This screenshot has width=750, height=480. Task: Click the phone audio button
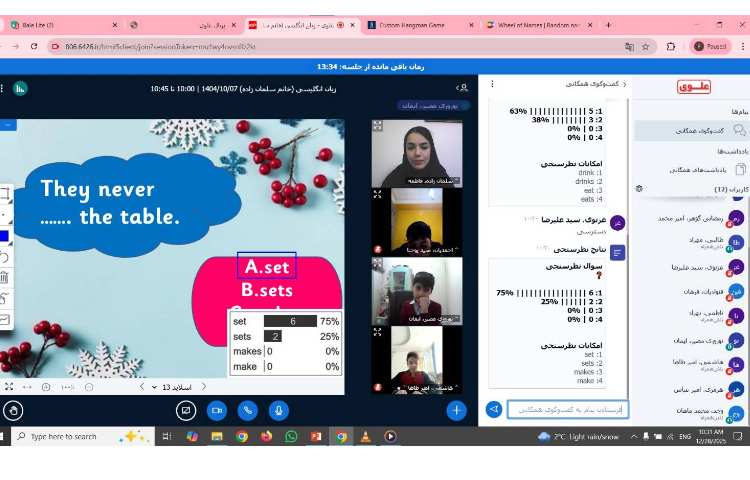[x=247, y=409]
